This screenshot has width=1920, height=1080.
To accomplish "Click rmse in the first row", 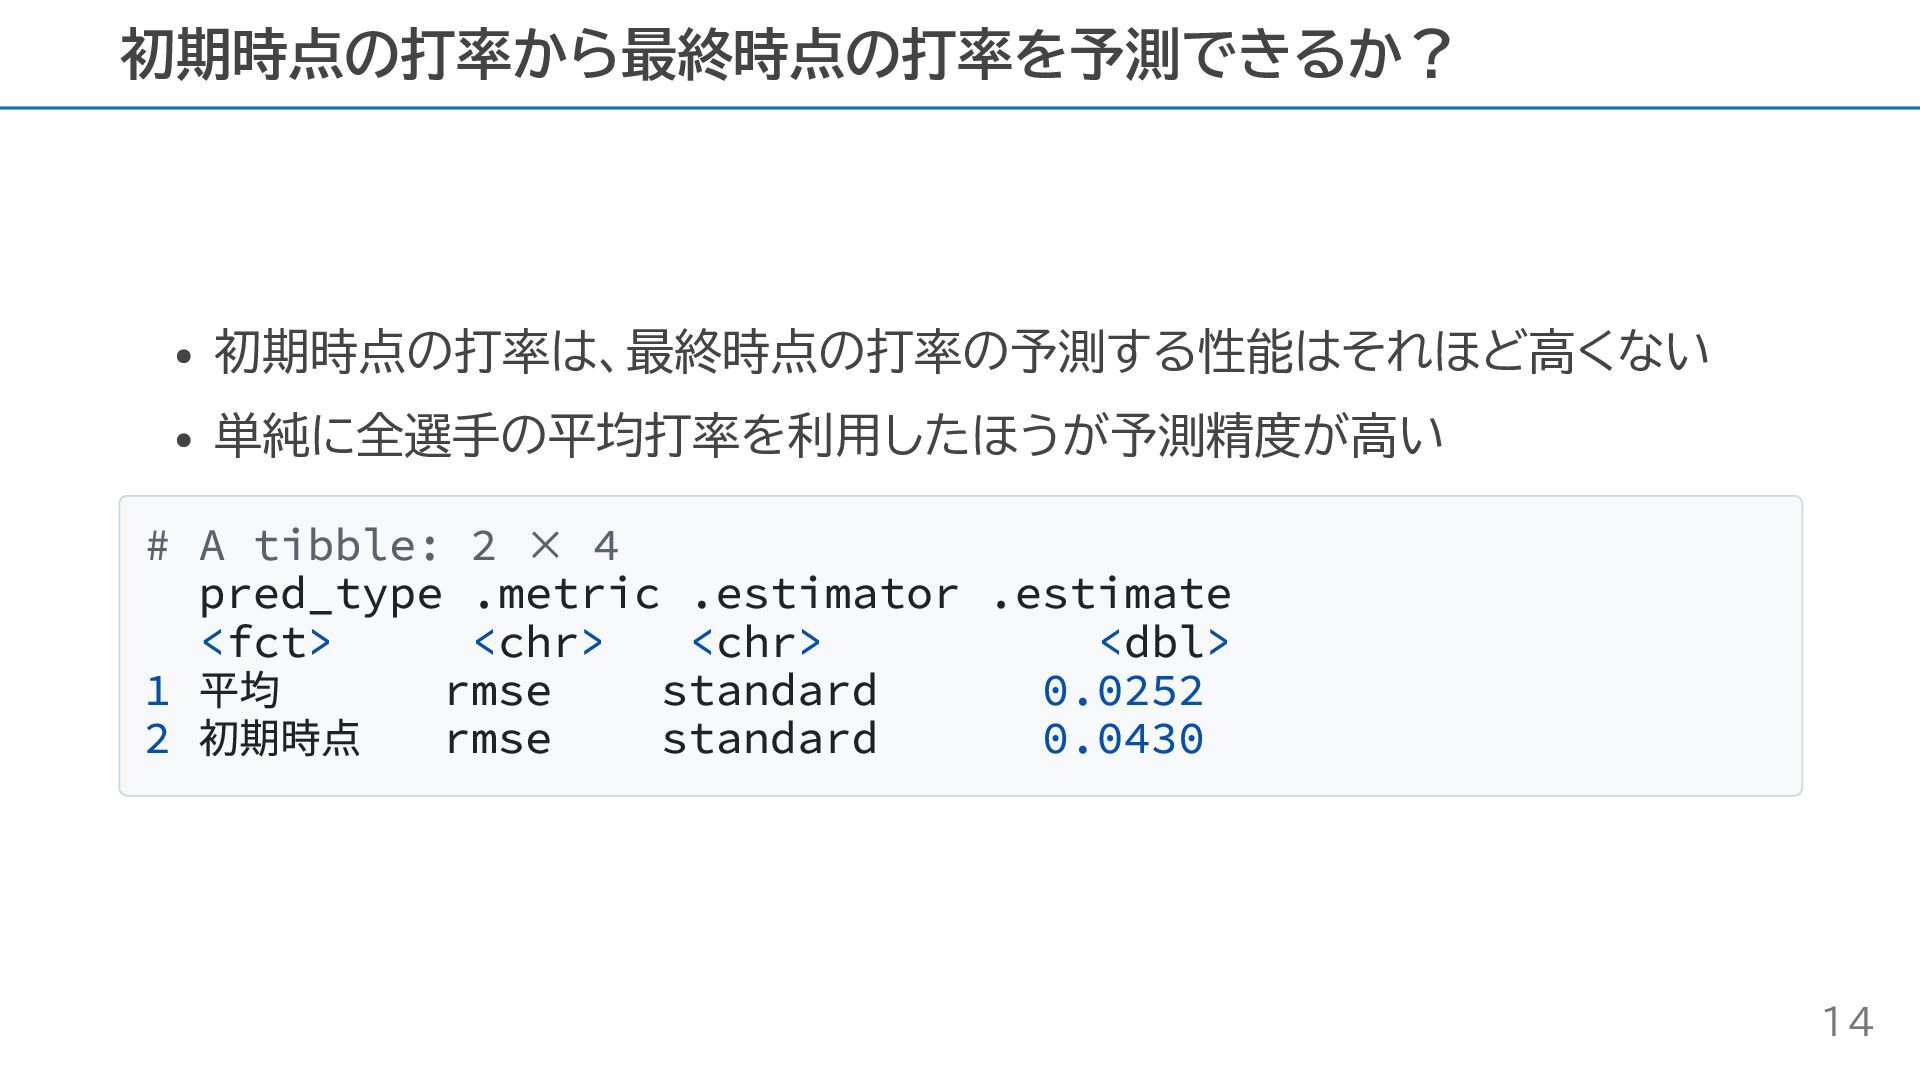I will coord(498,692).
